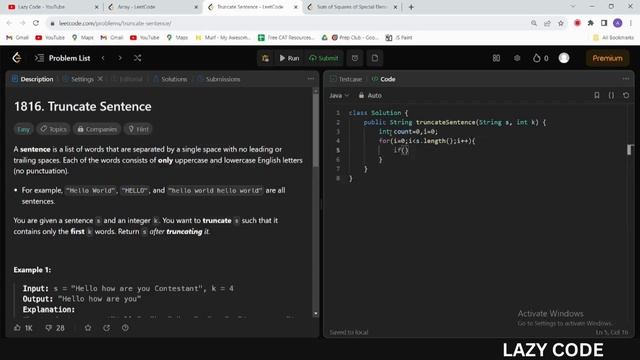Click the browser address bar

tap(286, 23)
